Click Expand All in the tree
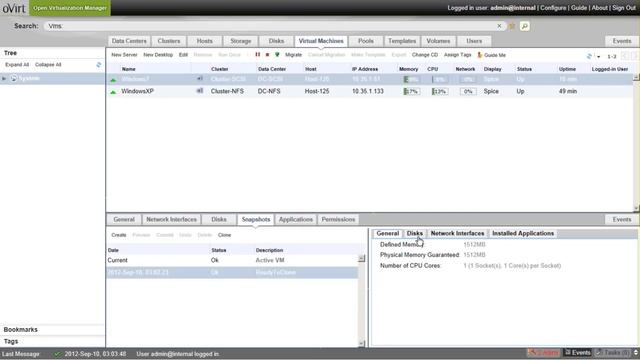 pyautogui.click(x=17, y=65)
